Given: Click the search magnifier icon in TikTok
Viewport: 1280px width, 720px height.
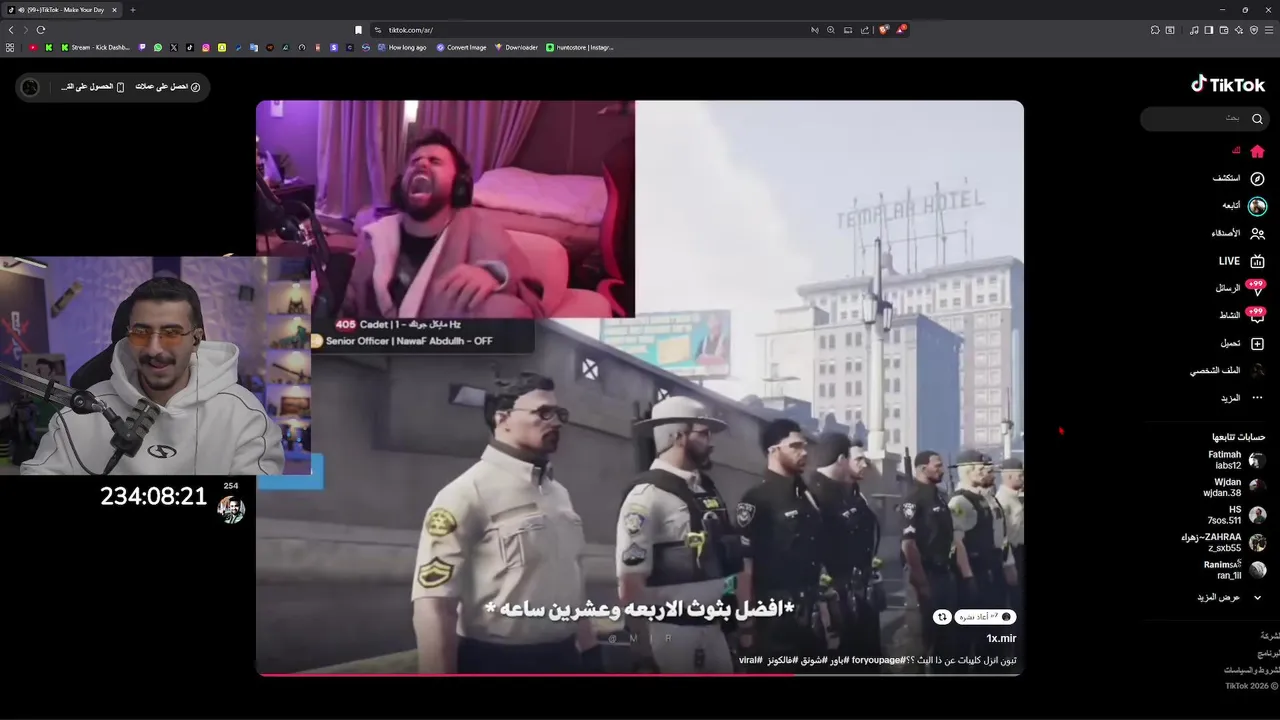Looking at the screenshot, I should [1257, 119].
